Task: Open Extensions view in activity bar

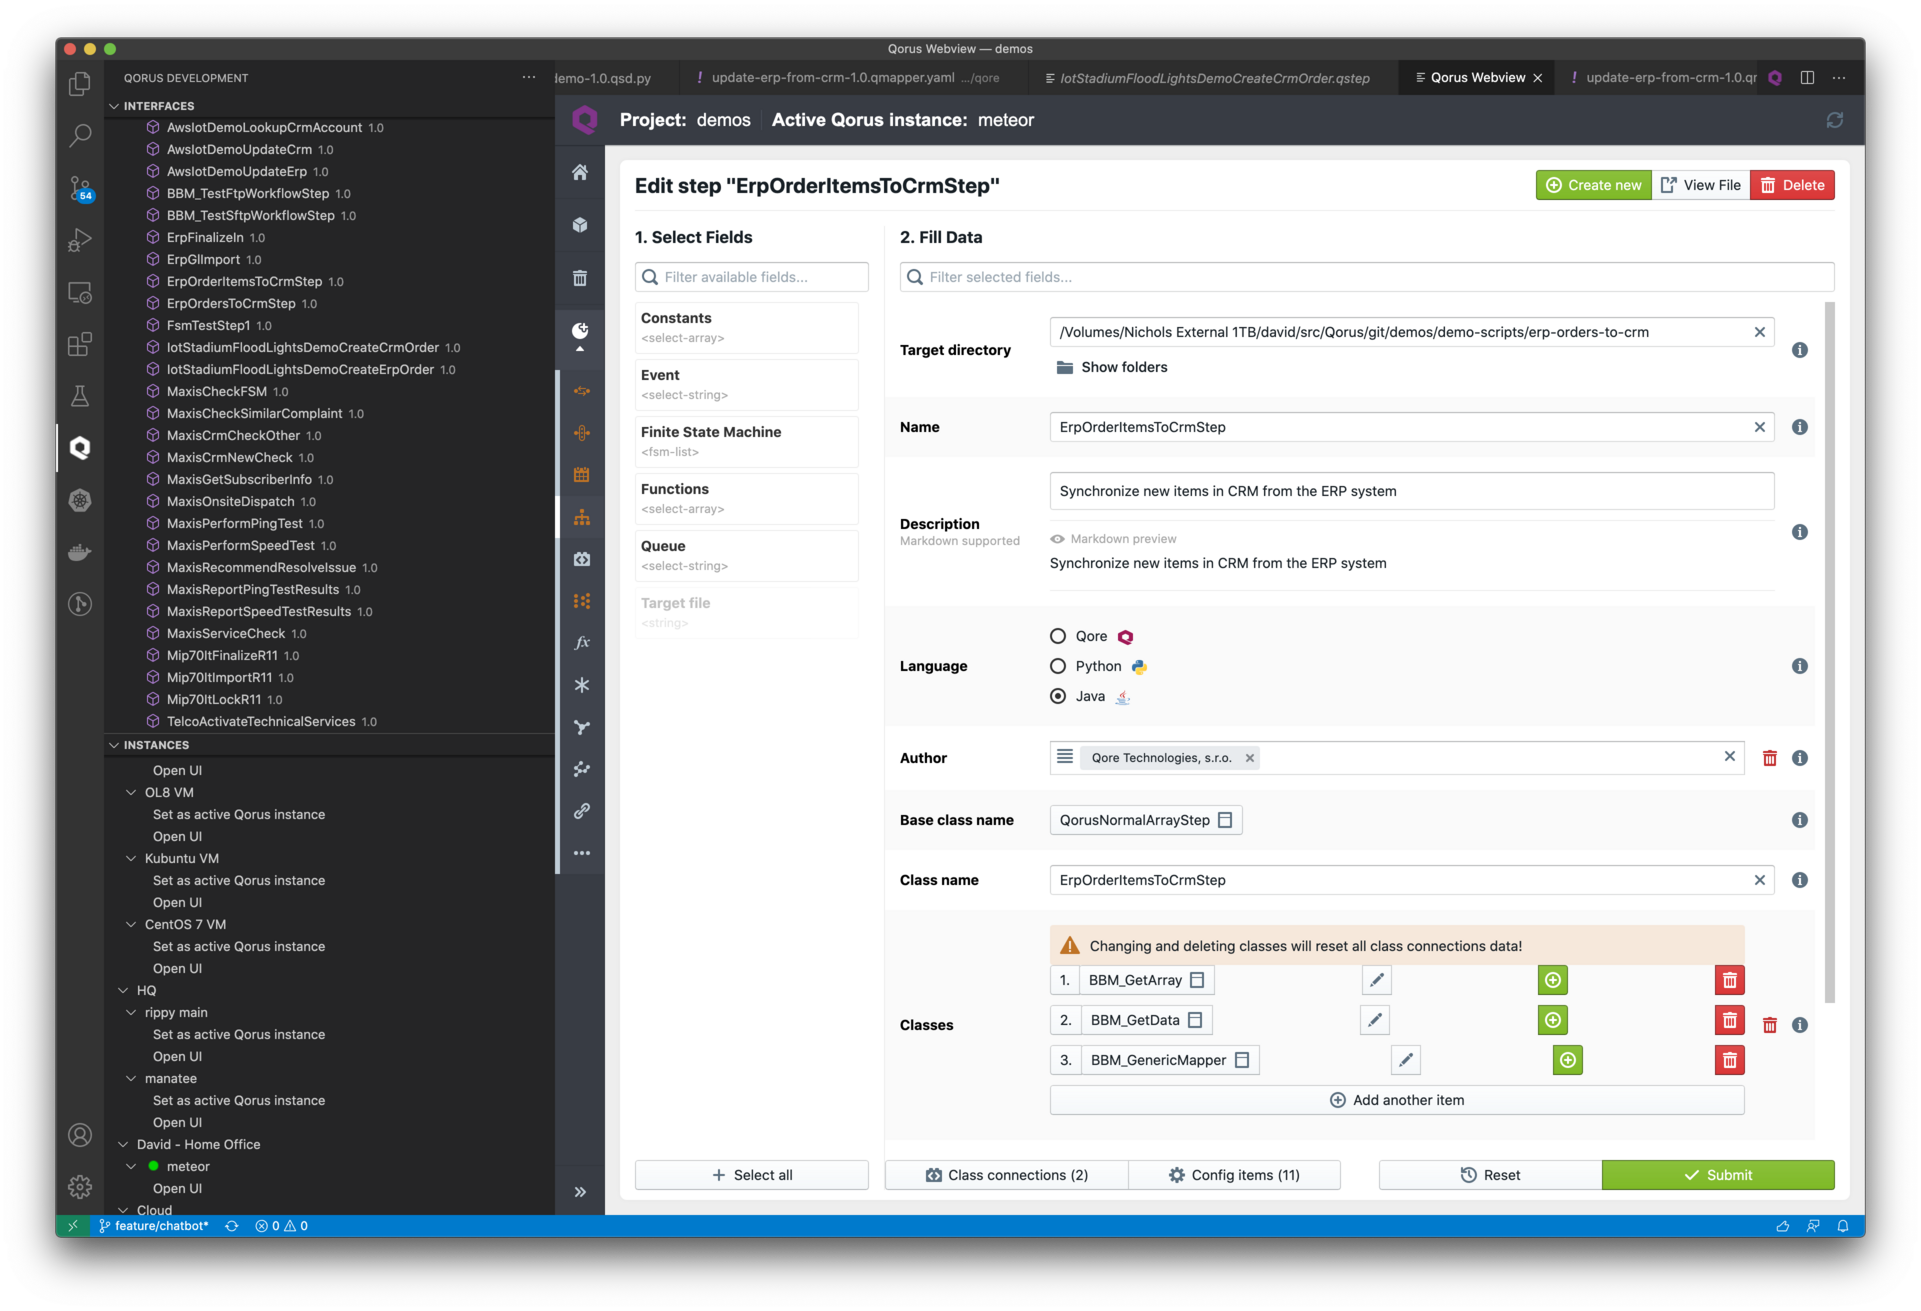Action: click(x=80, y=344)
